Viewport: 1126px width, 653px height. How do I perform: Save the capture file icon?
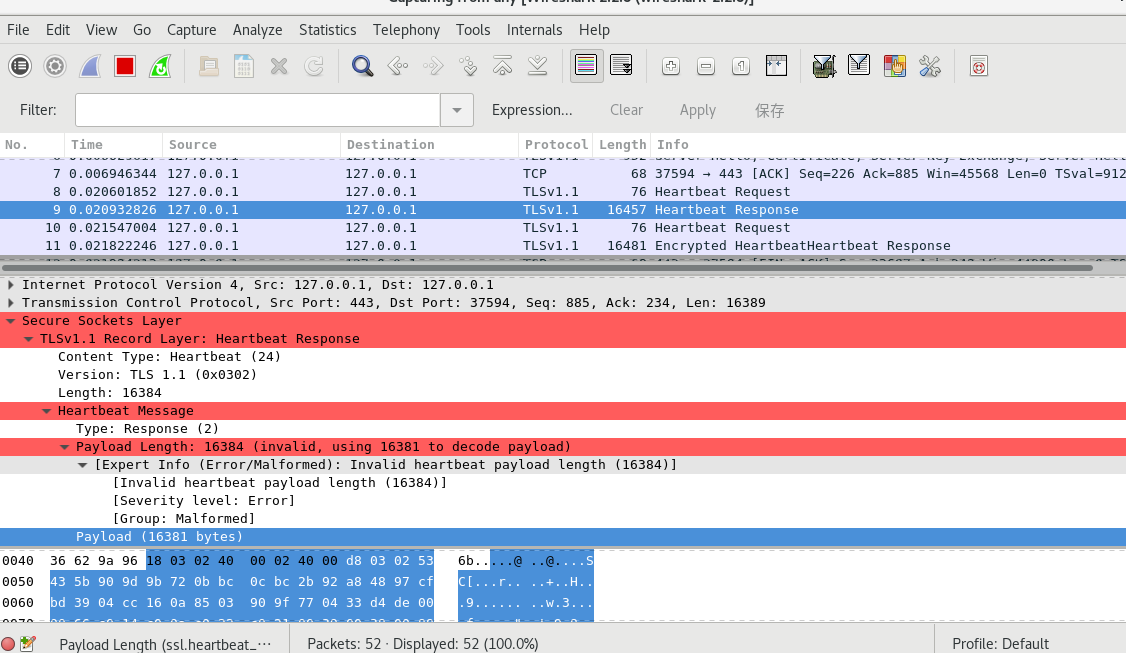pyautogui.click(x=244, y=66)
